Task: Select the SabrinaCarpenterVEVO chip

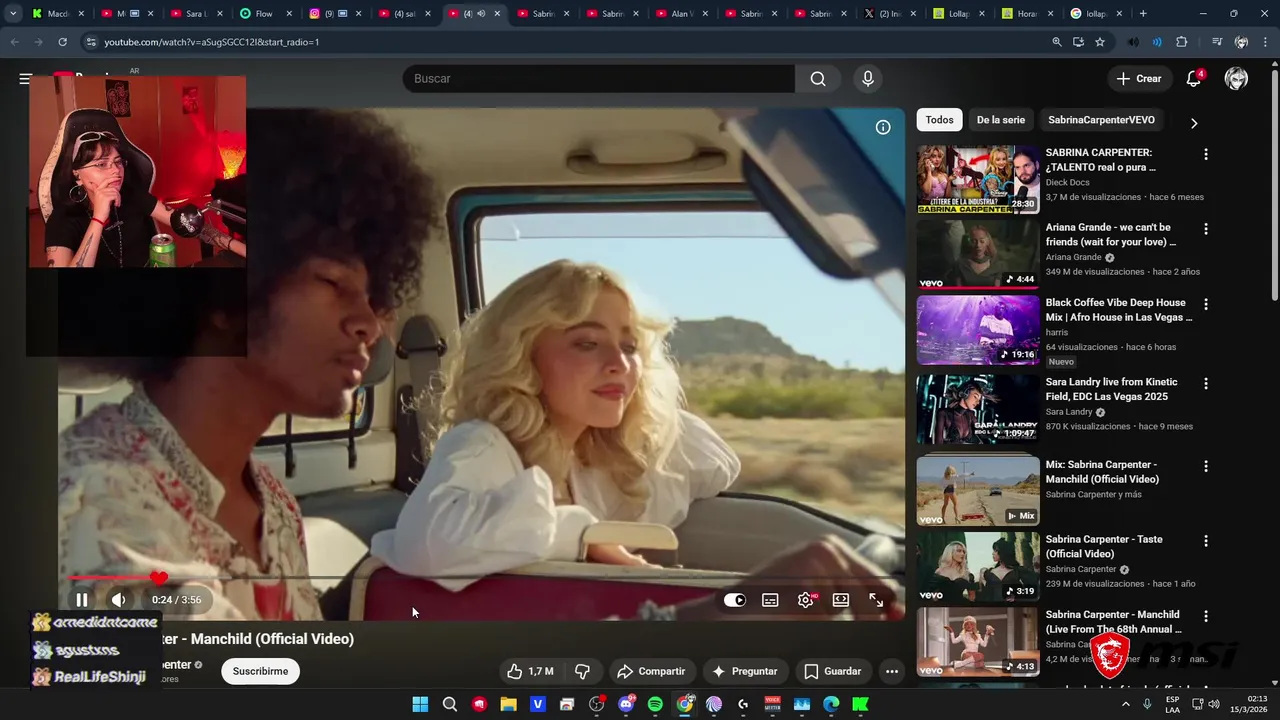Action: click(x=1101, y=120)
